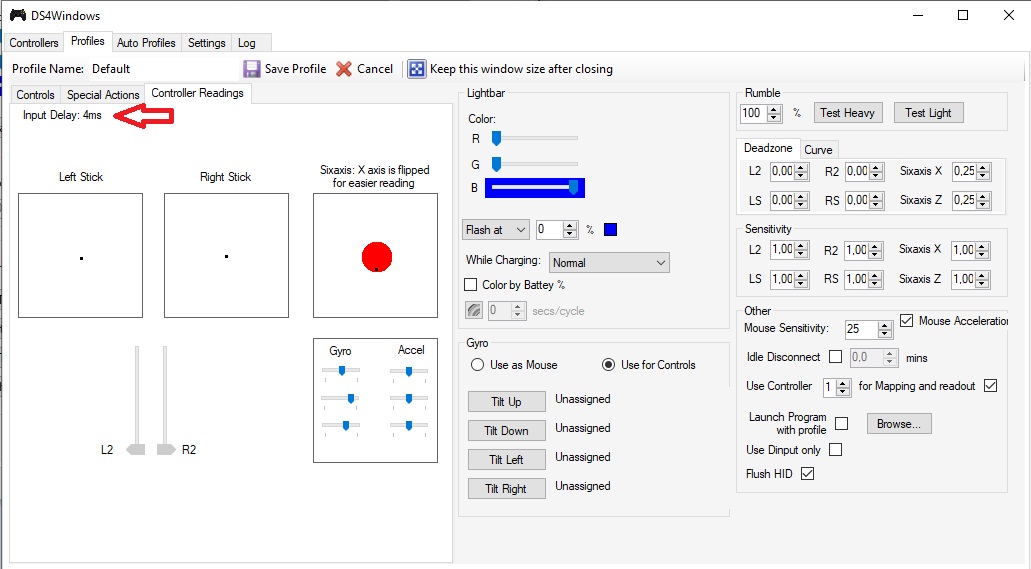The image size is (1031, 569).
Task: Click the DS4Windows gamepad title icon
Action: [18, 15]
